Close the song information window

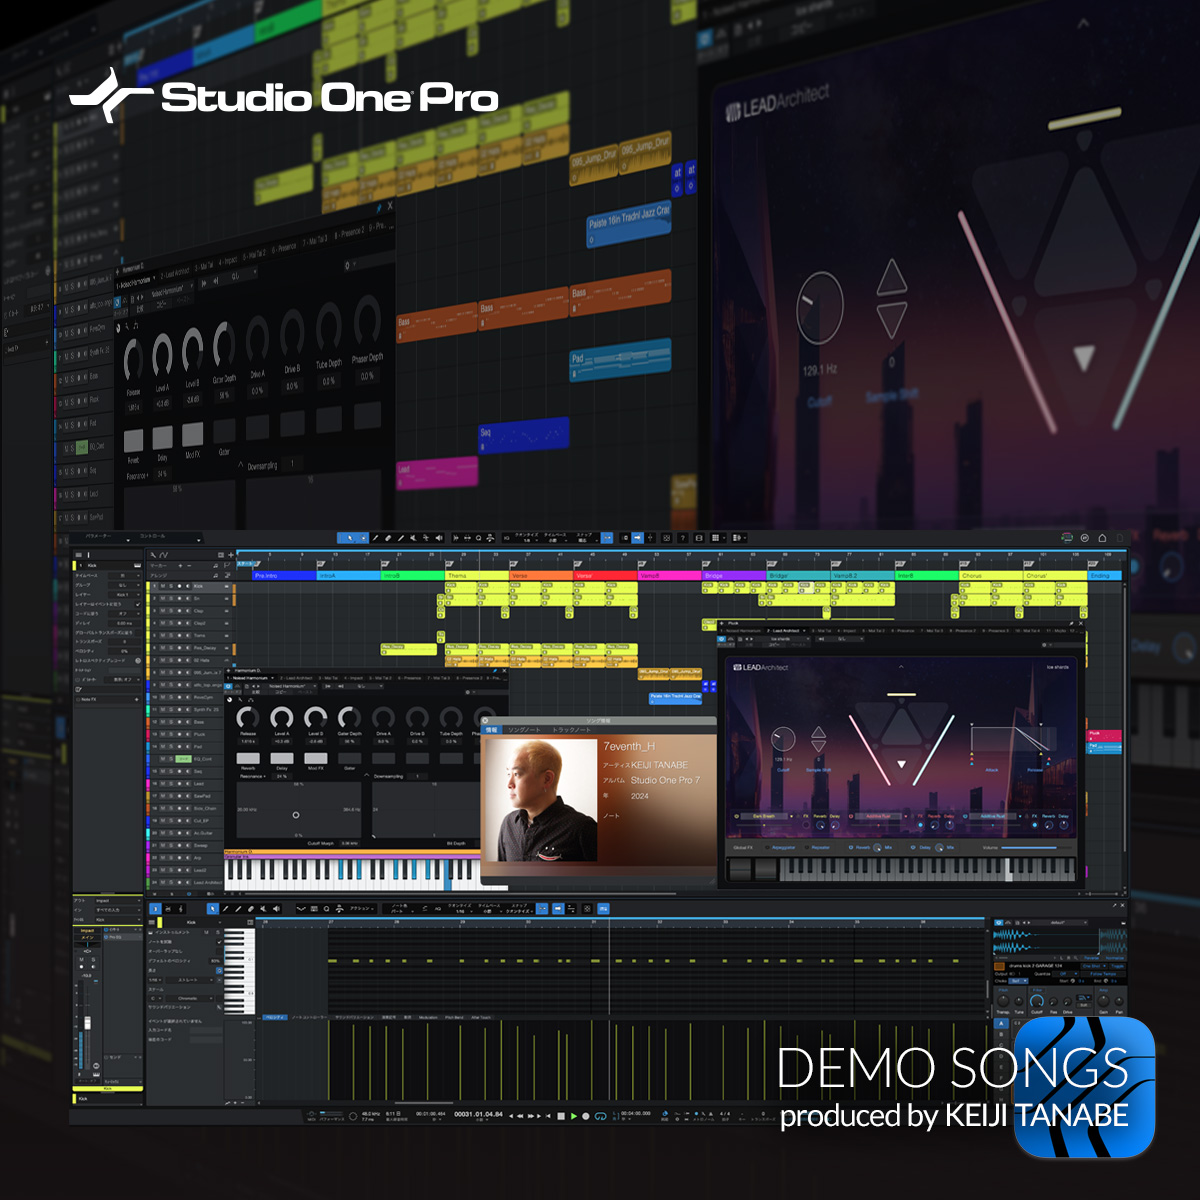[x=487, y=720]
